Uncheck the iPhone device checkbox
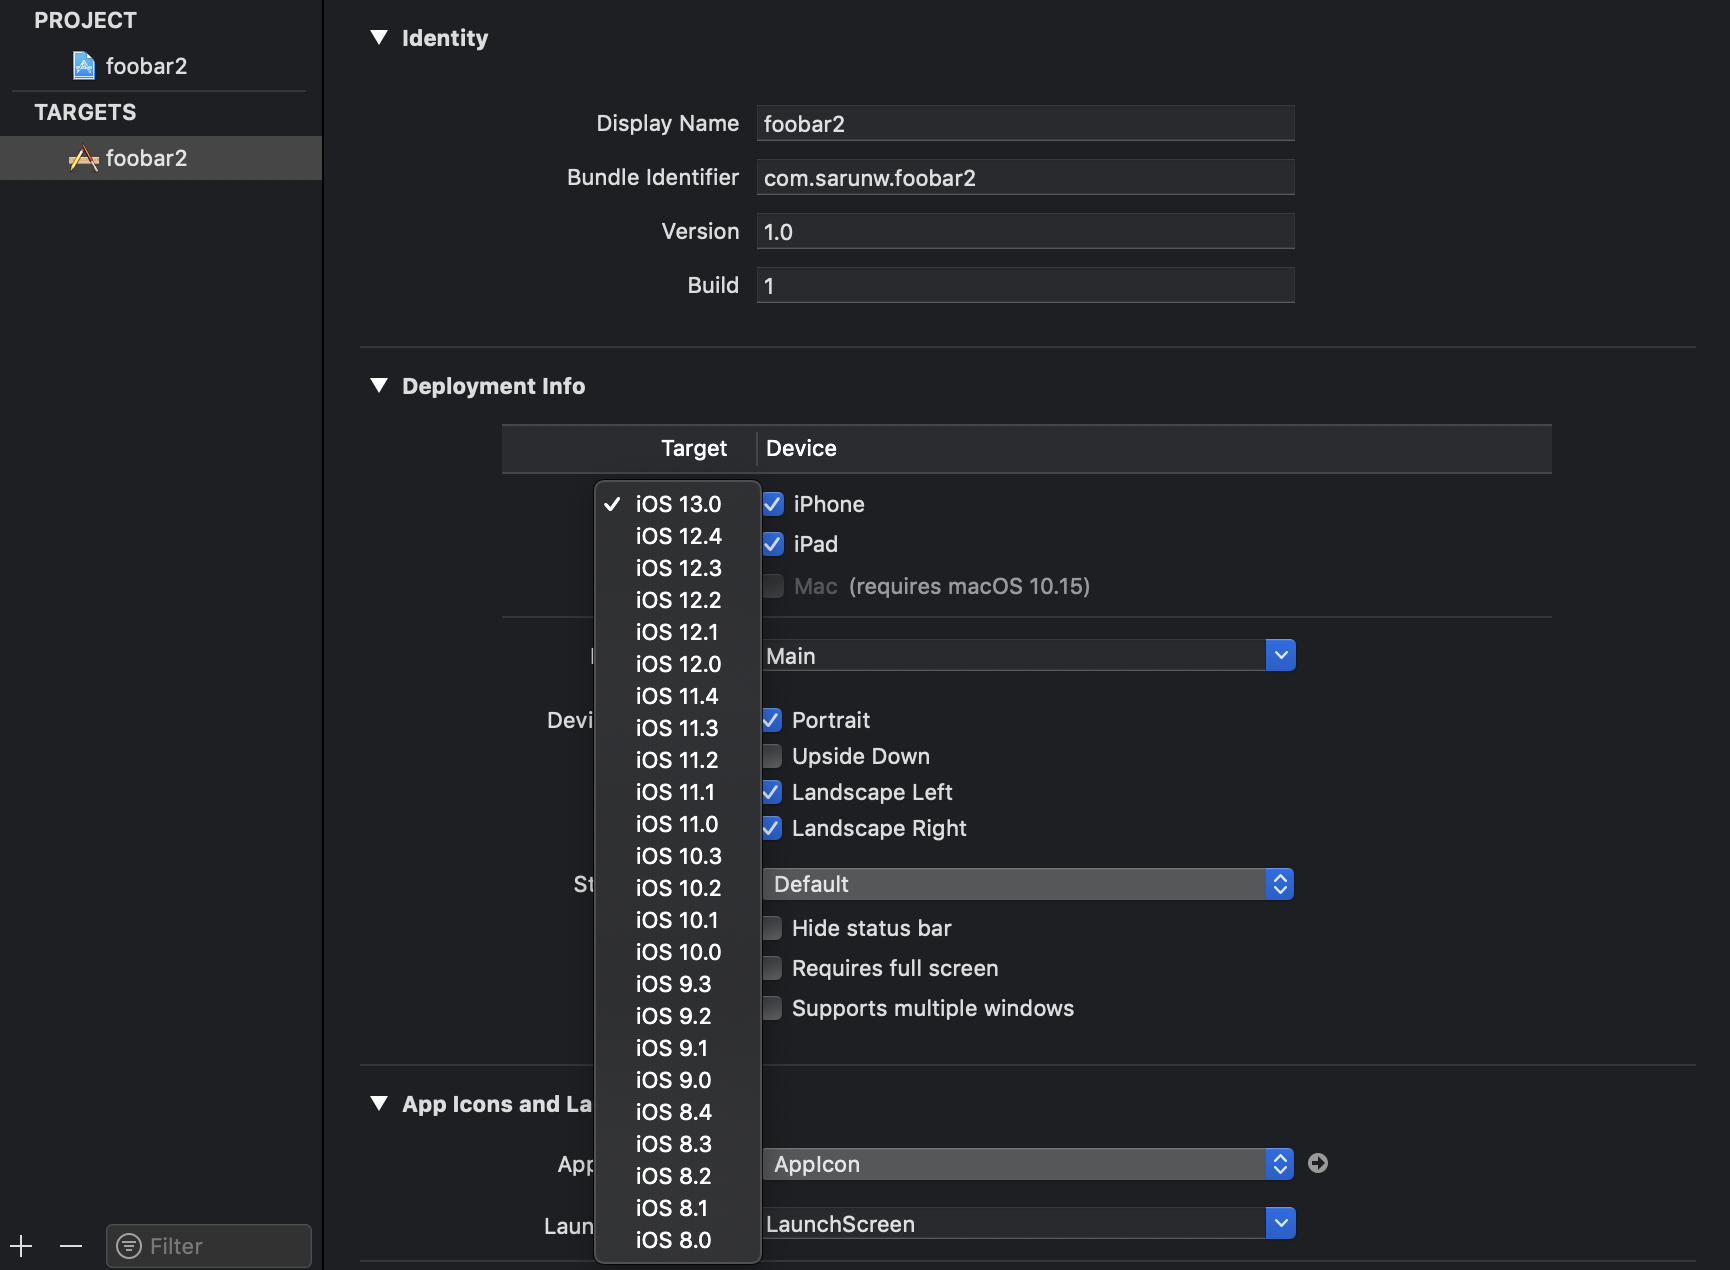 773,504
